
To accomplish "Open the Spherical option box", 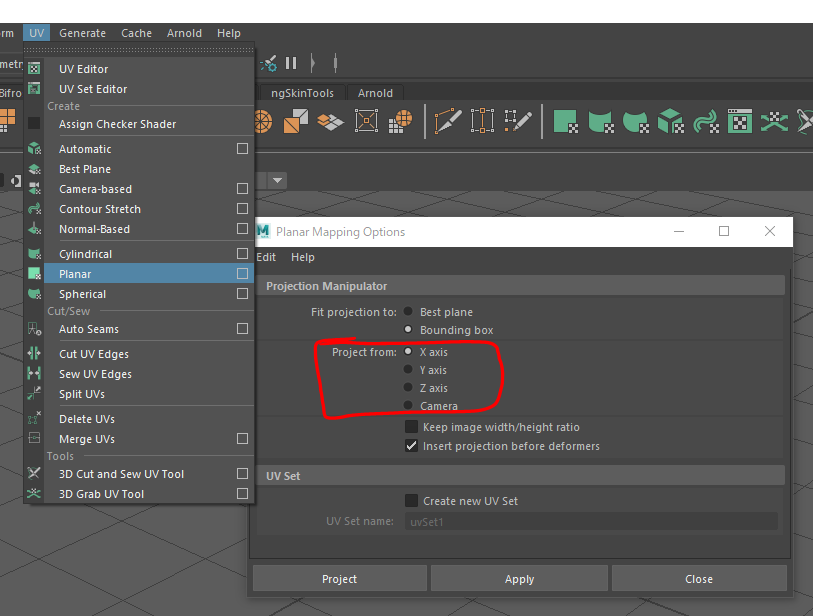I will 242,293.
